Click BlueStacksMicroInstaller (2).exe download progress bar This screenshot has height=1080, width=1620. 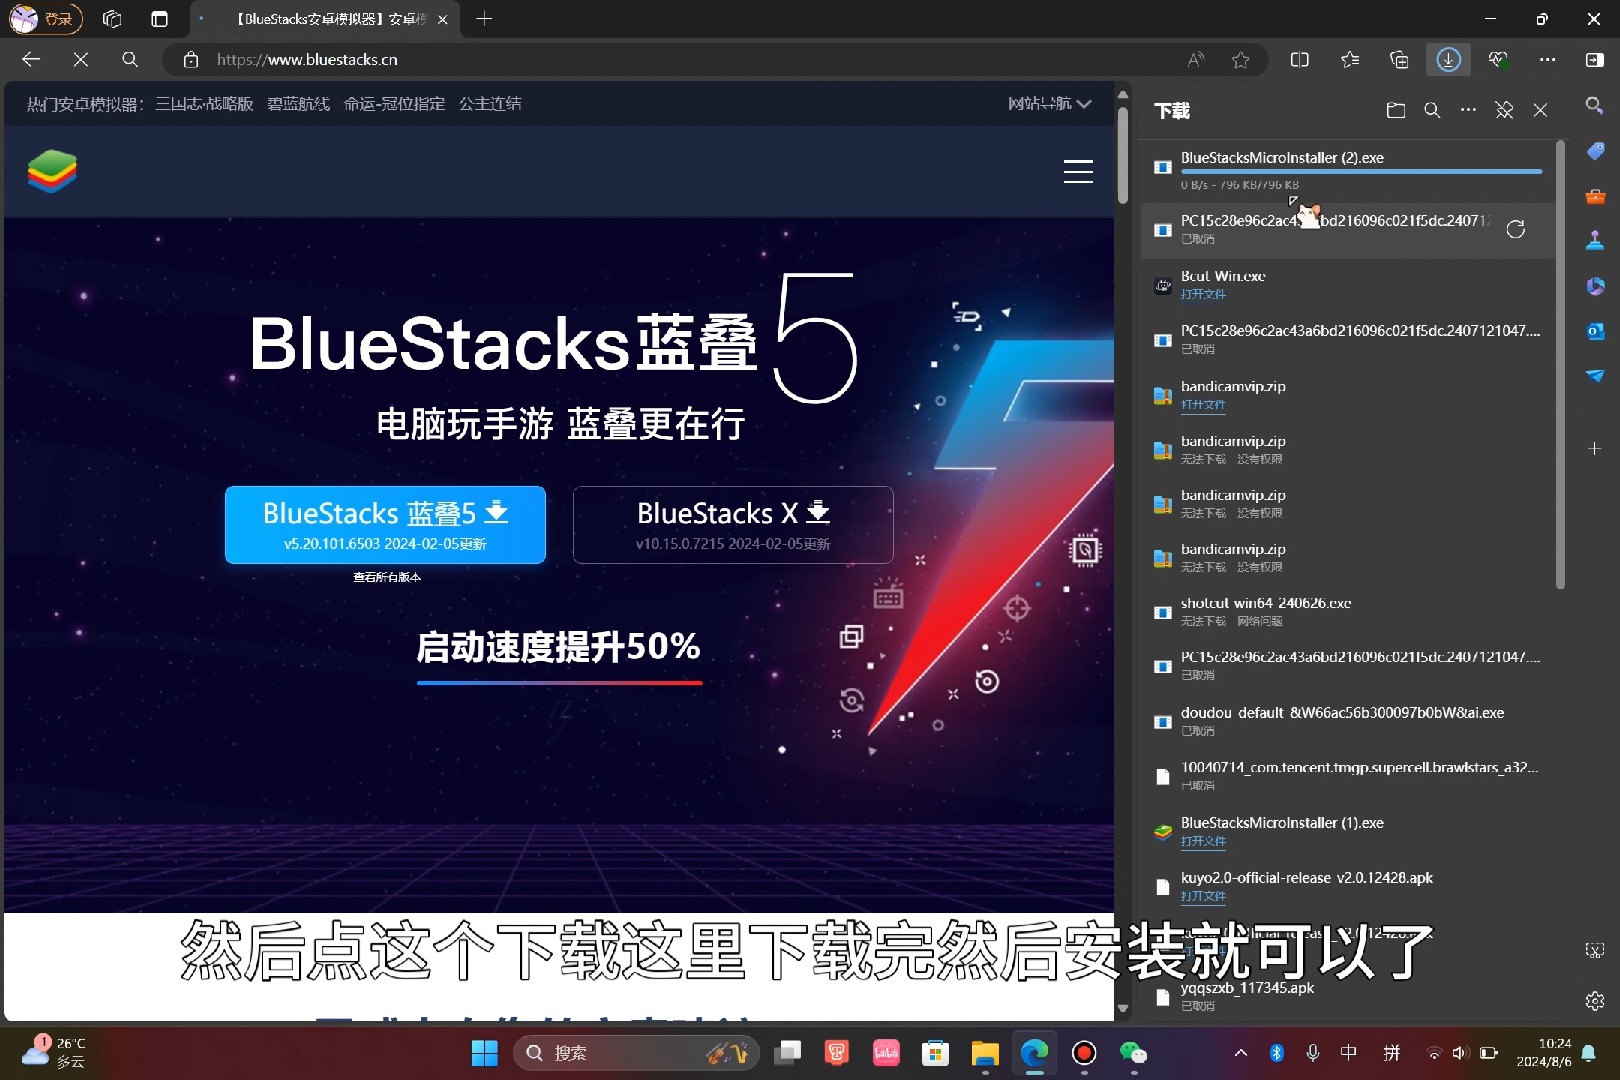[1361, 172]
